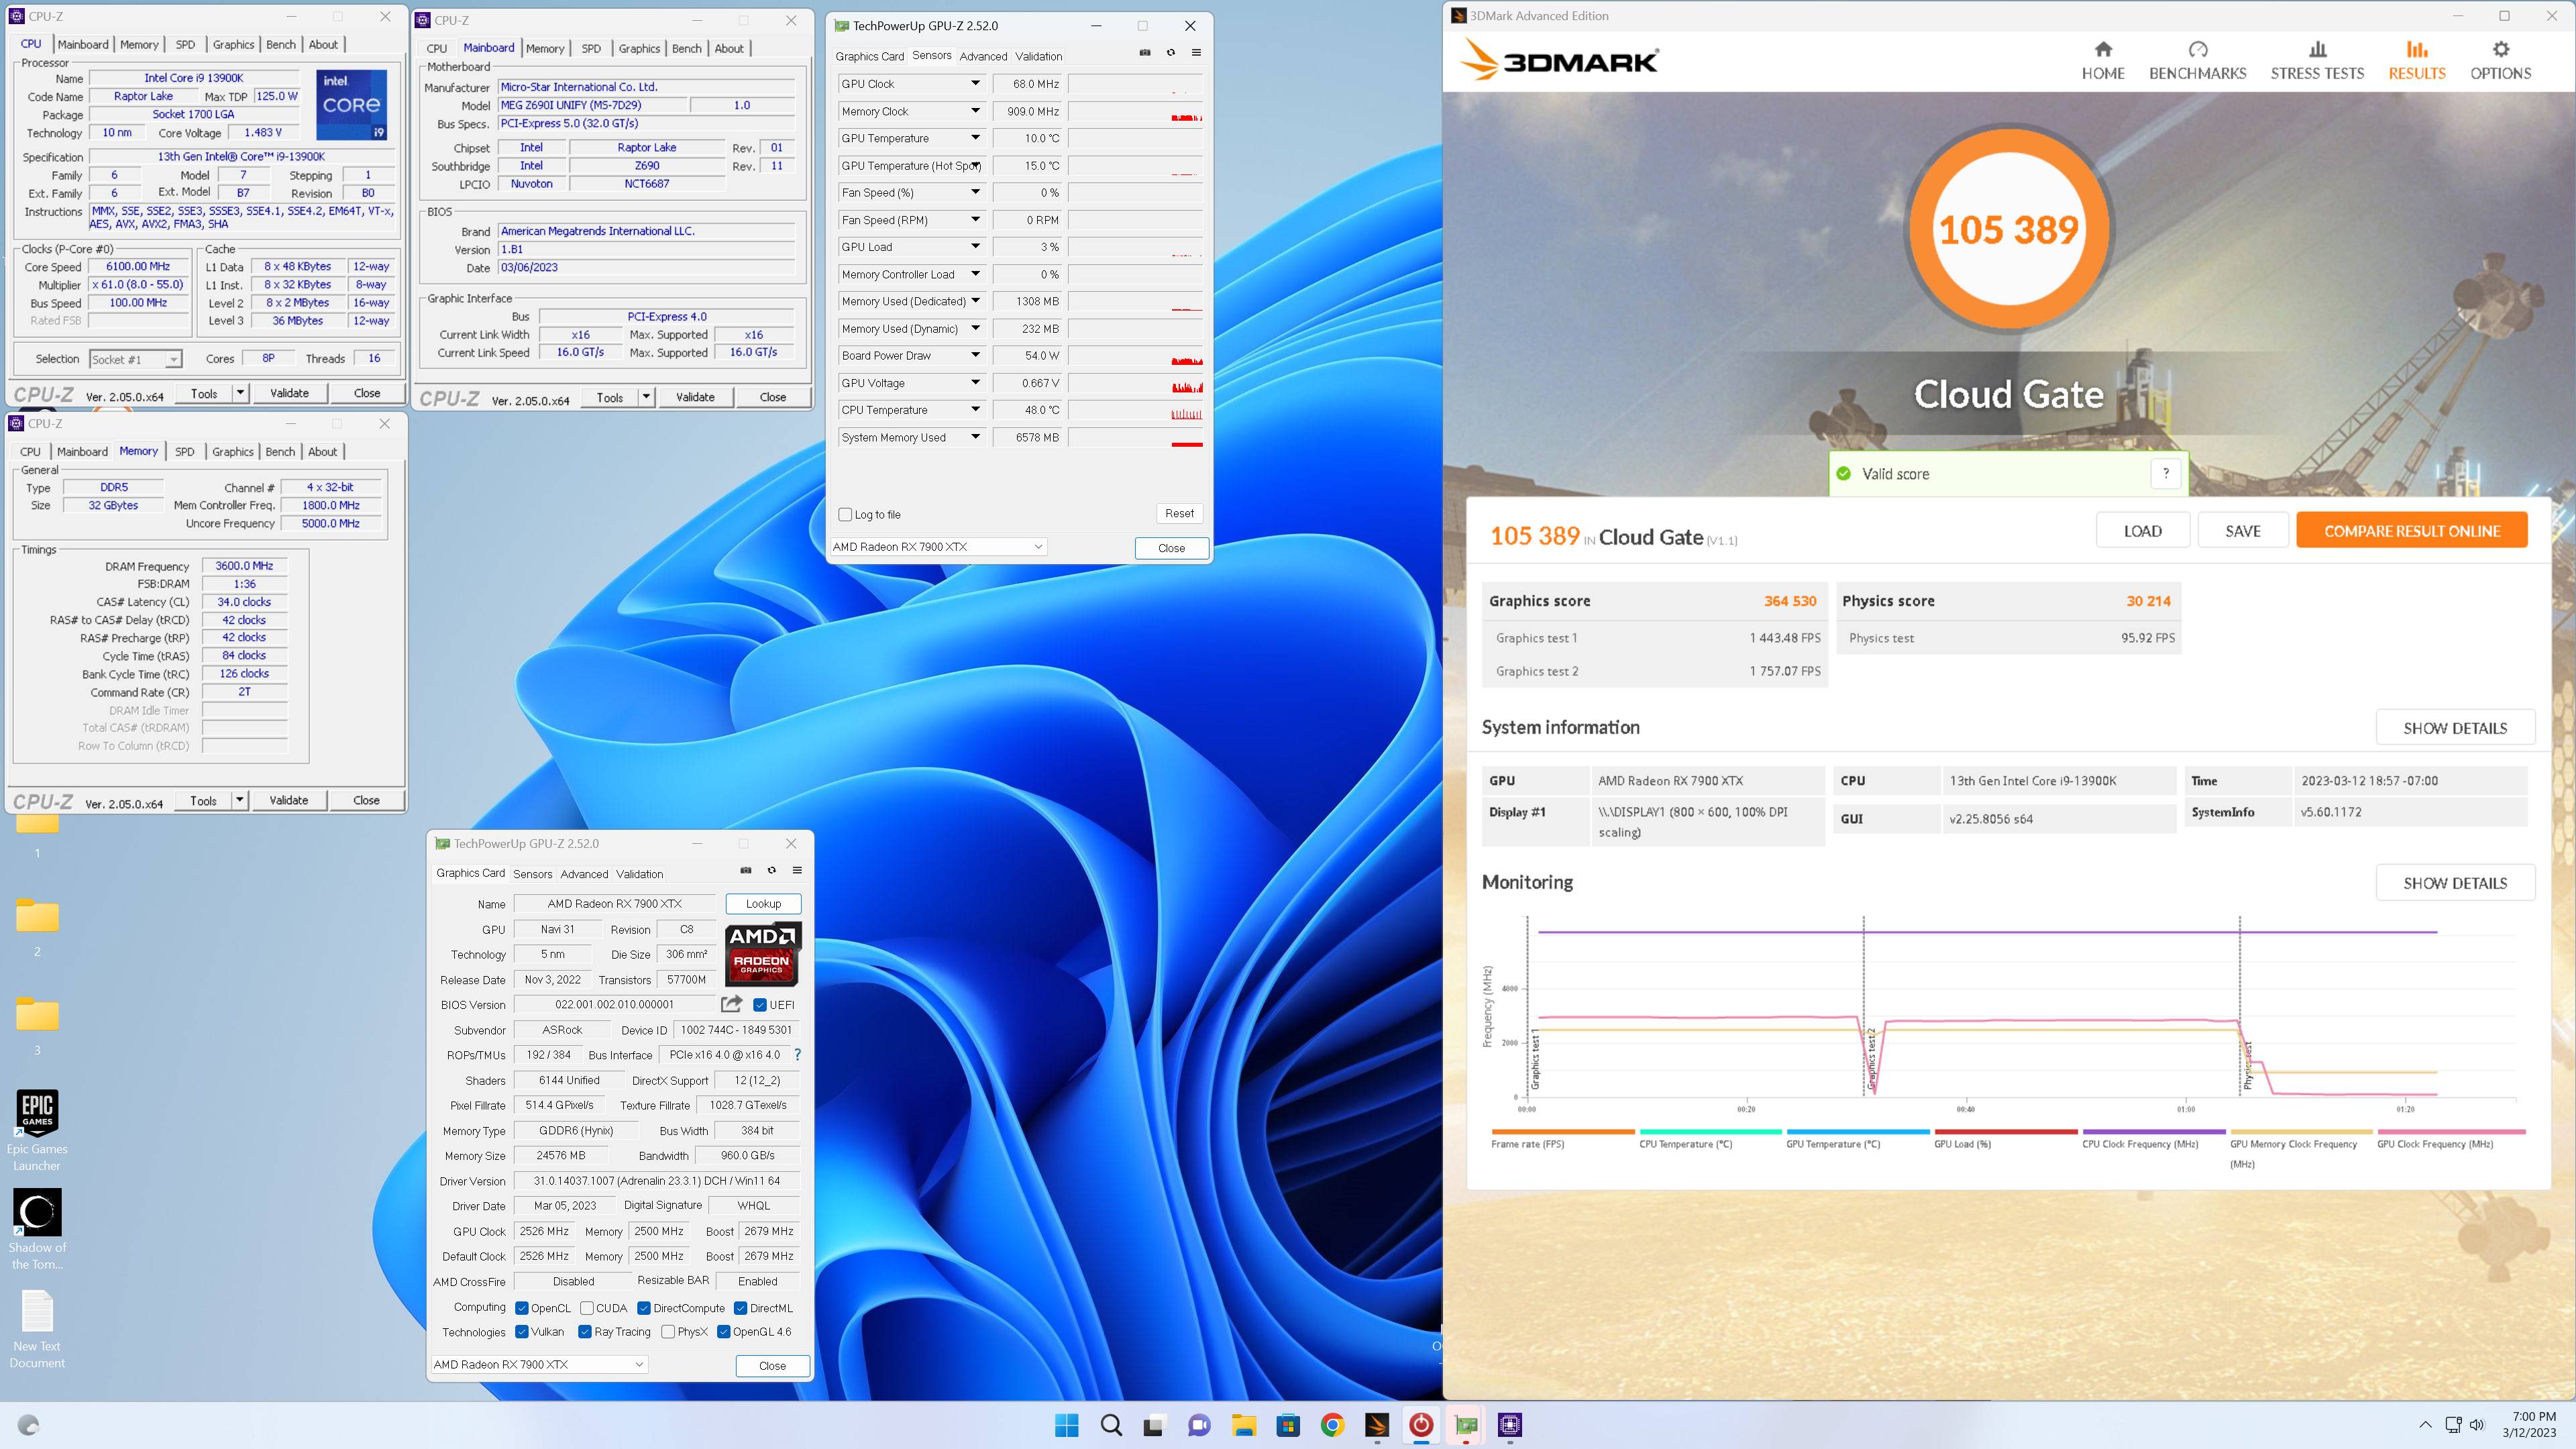Open 3DMark OPTIONS gear
This screenshot has width=2576, height=1449.
point(2500,61)
